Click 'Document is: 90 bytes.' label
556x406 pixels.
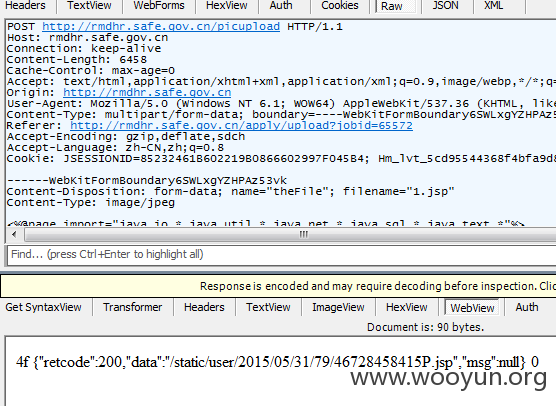[x=426, y=327]
